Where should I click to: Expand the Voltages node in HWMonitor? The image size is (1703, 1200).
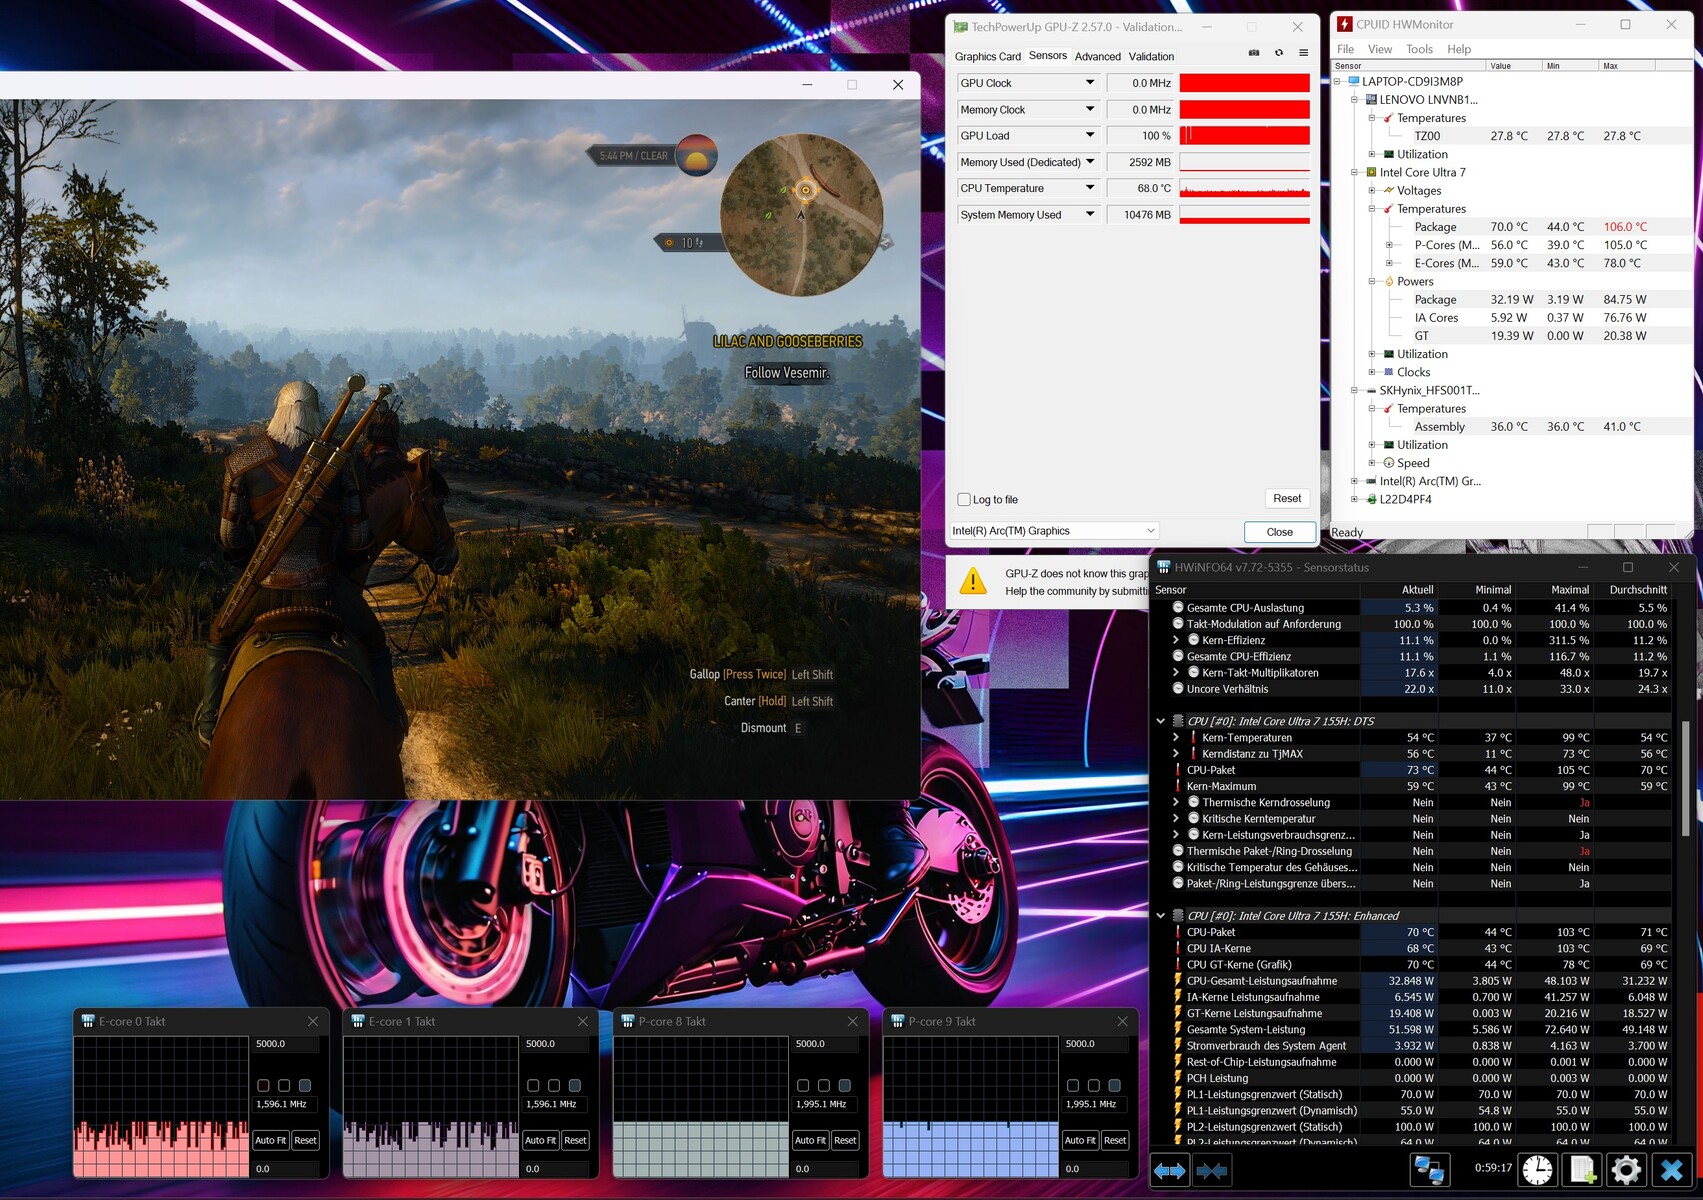coord(1372,190)
